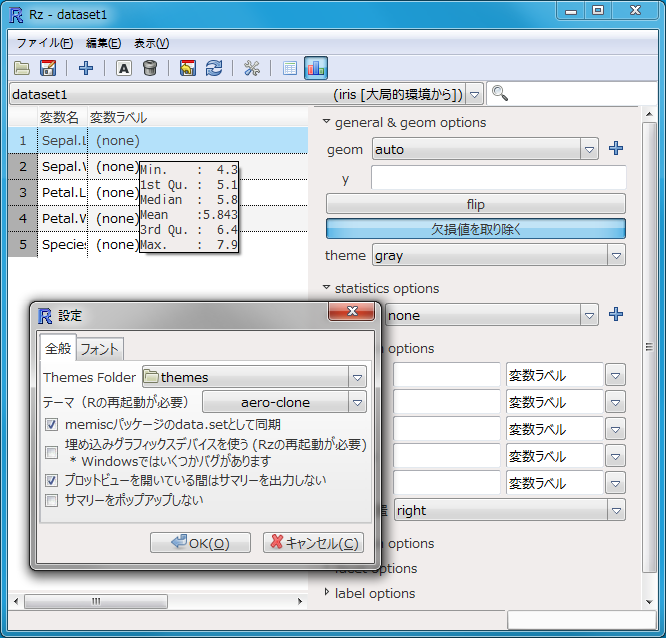
Task: Open the dataset1 selector dropdown
Action: pos(474,94)
